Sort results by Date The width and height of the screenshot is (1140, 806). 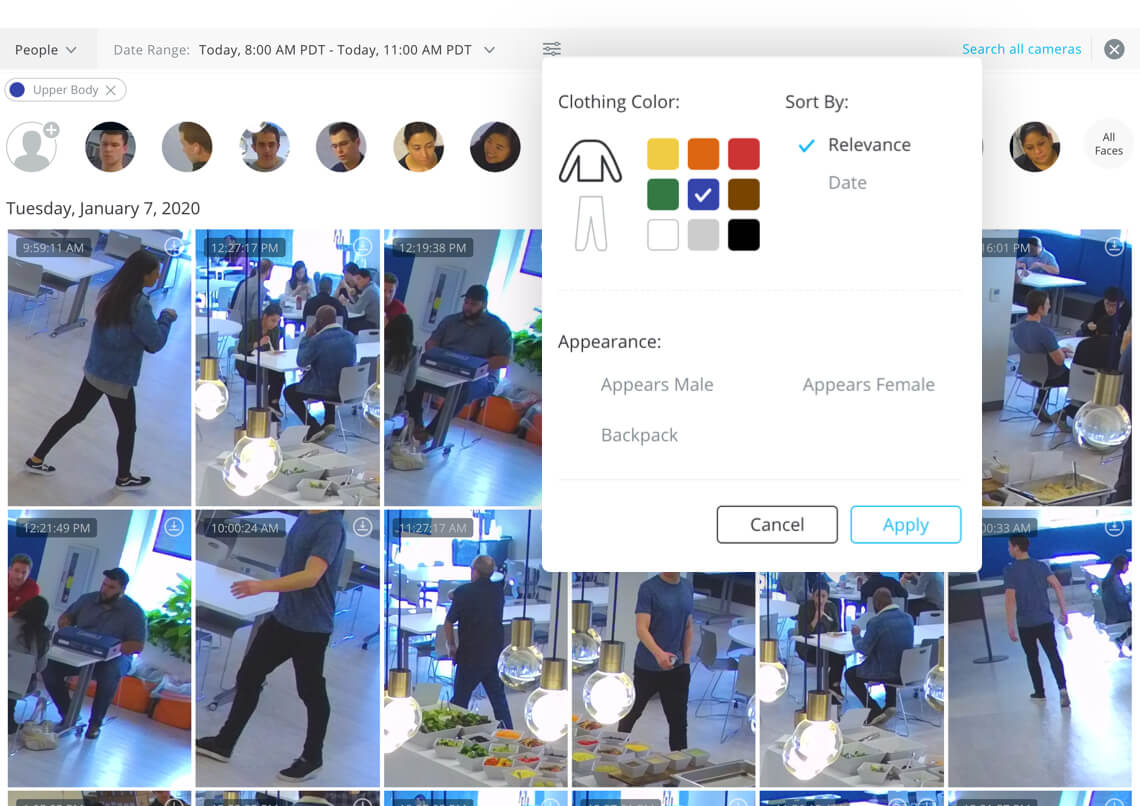847,183
